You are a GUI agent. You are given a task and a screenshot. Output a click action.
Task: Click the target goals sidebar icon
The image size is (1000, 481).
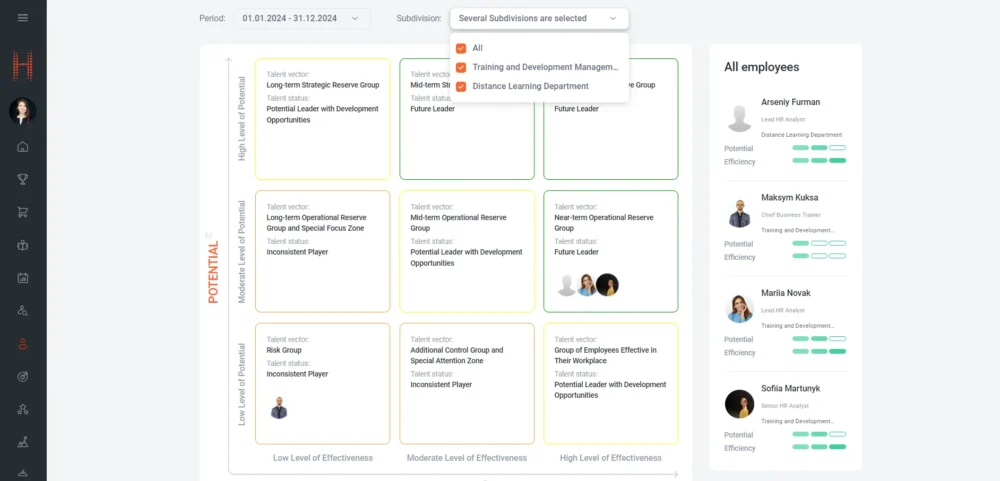point(23,376)
